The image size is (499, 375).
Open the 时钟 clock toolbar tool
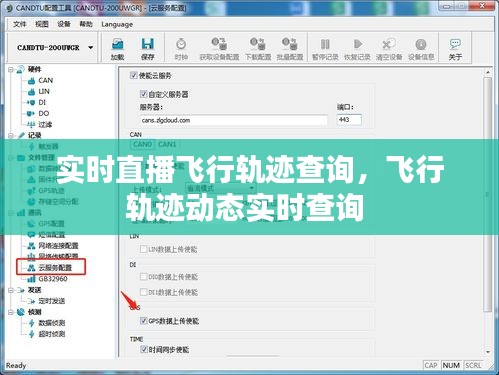click(181, 49)
